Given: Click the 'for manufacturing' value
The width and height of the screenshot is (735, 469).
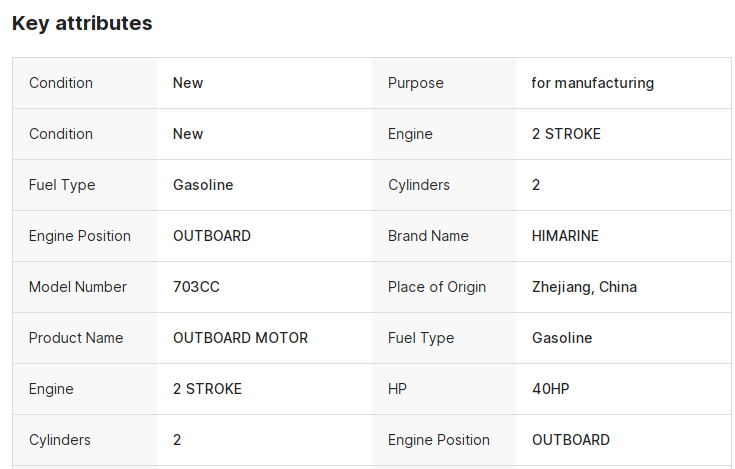Looking at the screenshot, I should pyautogui.click(x=592, y=83).
